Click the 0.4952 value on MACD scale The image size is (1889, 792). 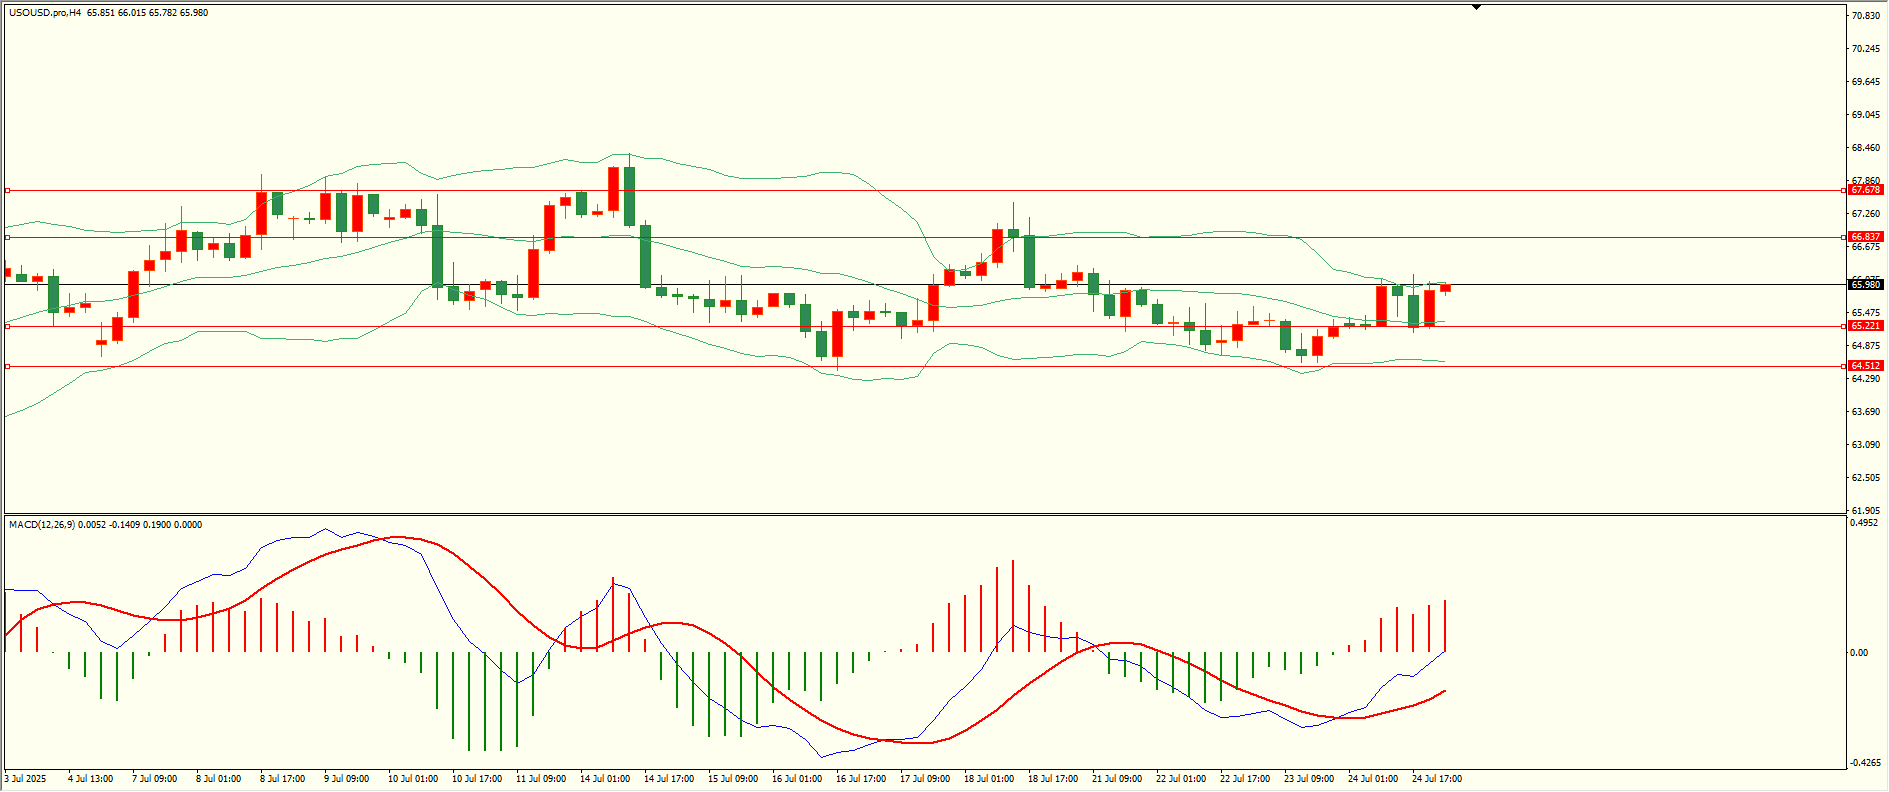click(1865, 522)
